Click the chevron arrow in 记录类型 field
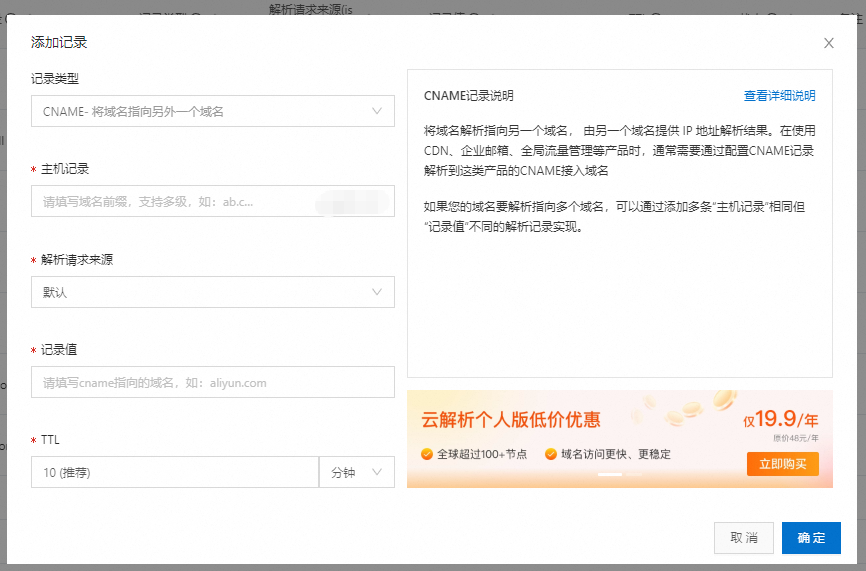 coord(377,111)
